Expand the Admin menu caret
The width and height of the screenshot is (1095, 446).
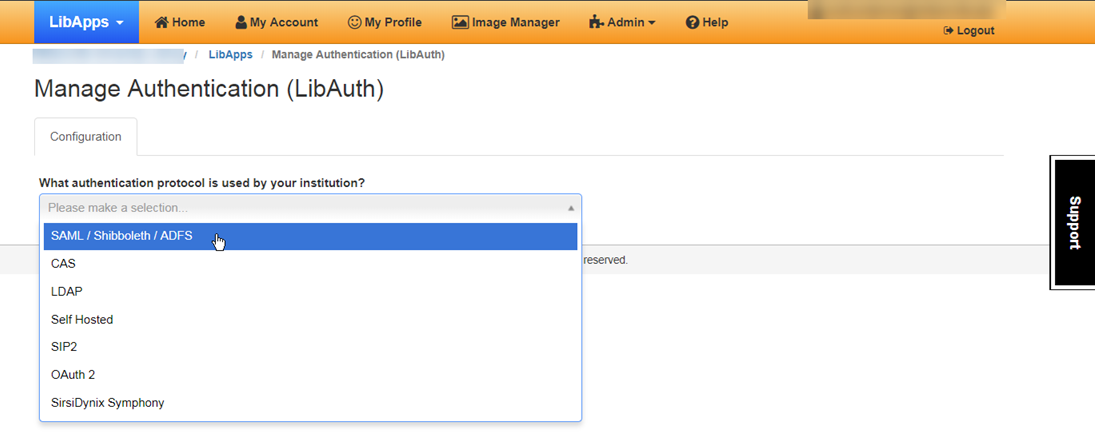tap(652, 23)
